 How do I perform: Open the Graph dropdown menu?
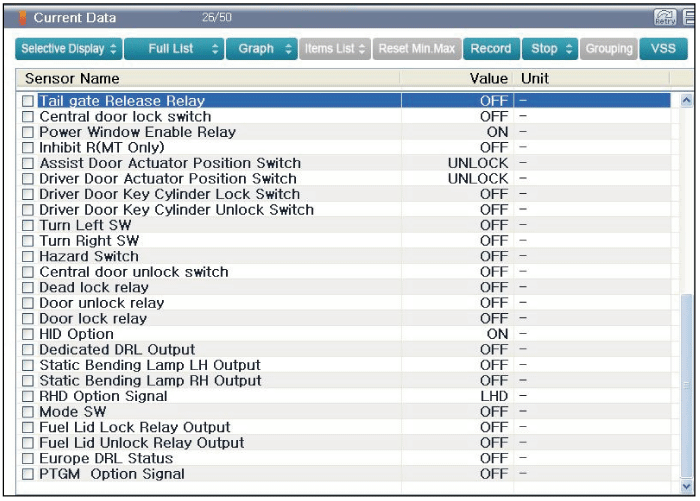[261, 48]
